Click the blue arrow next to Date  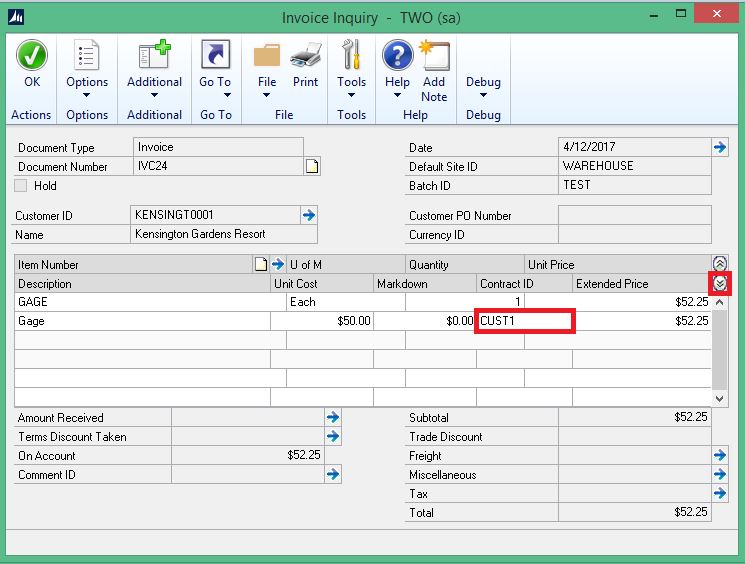coord(720,147)
